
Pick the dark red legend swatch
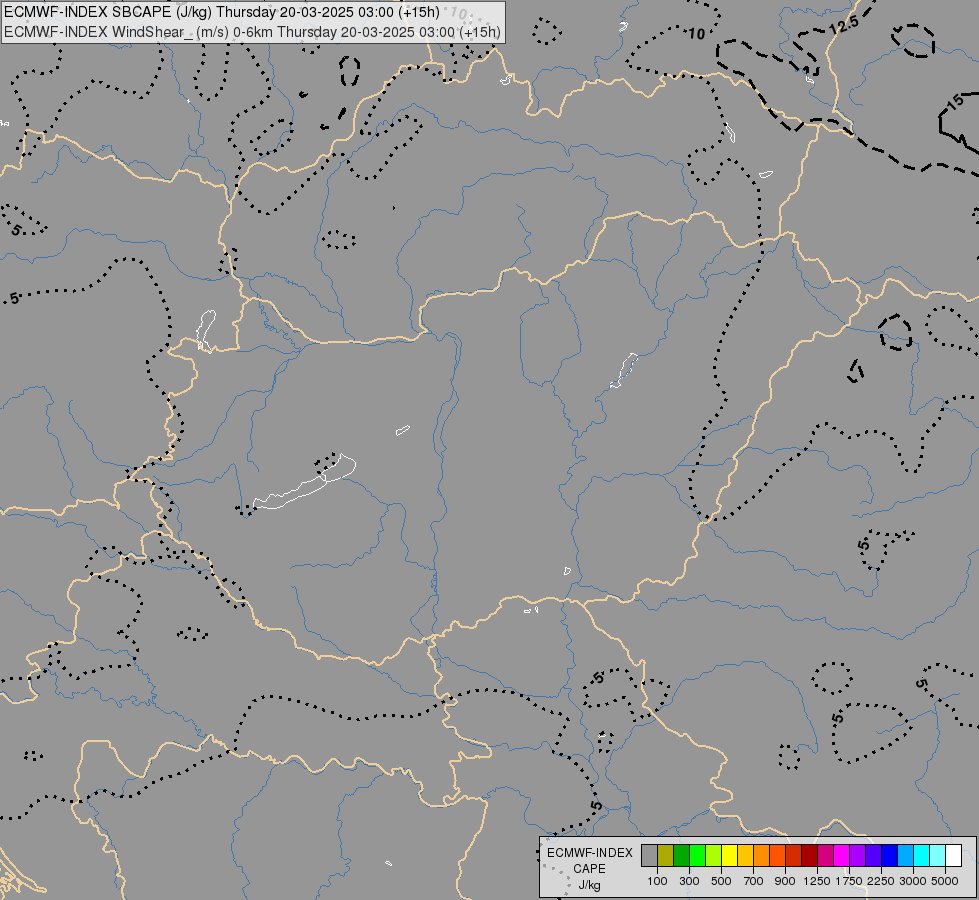[x=809, y=856]
